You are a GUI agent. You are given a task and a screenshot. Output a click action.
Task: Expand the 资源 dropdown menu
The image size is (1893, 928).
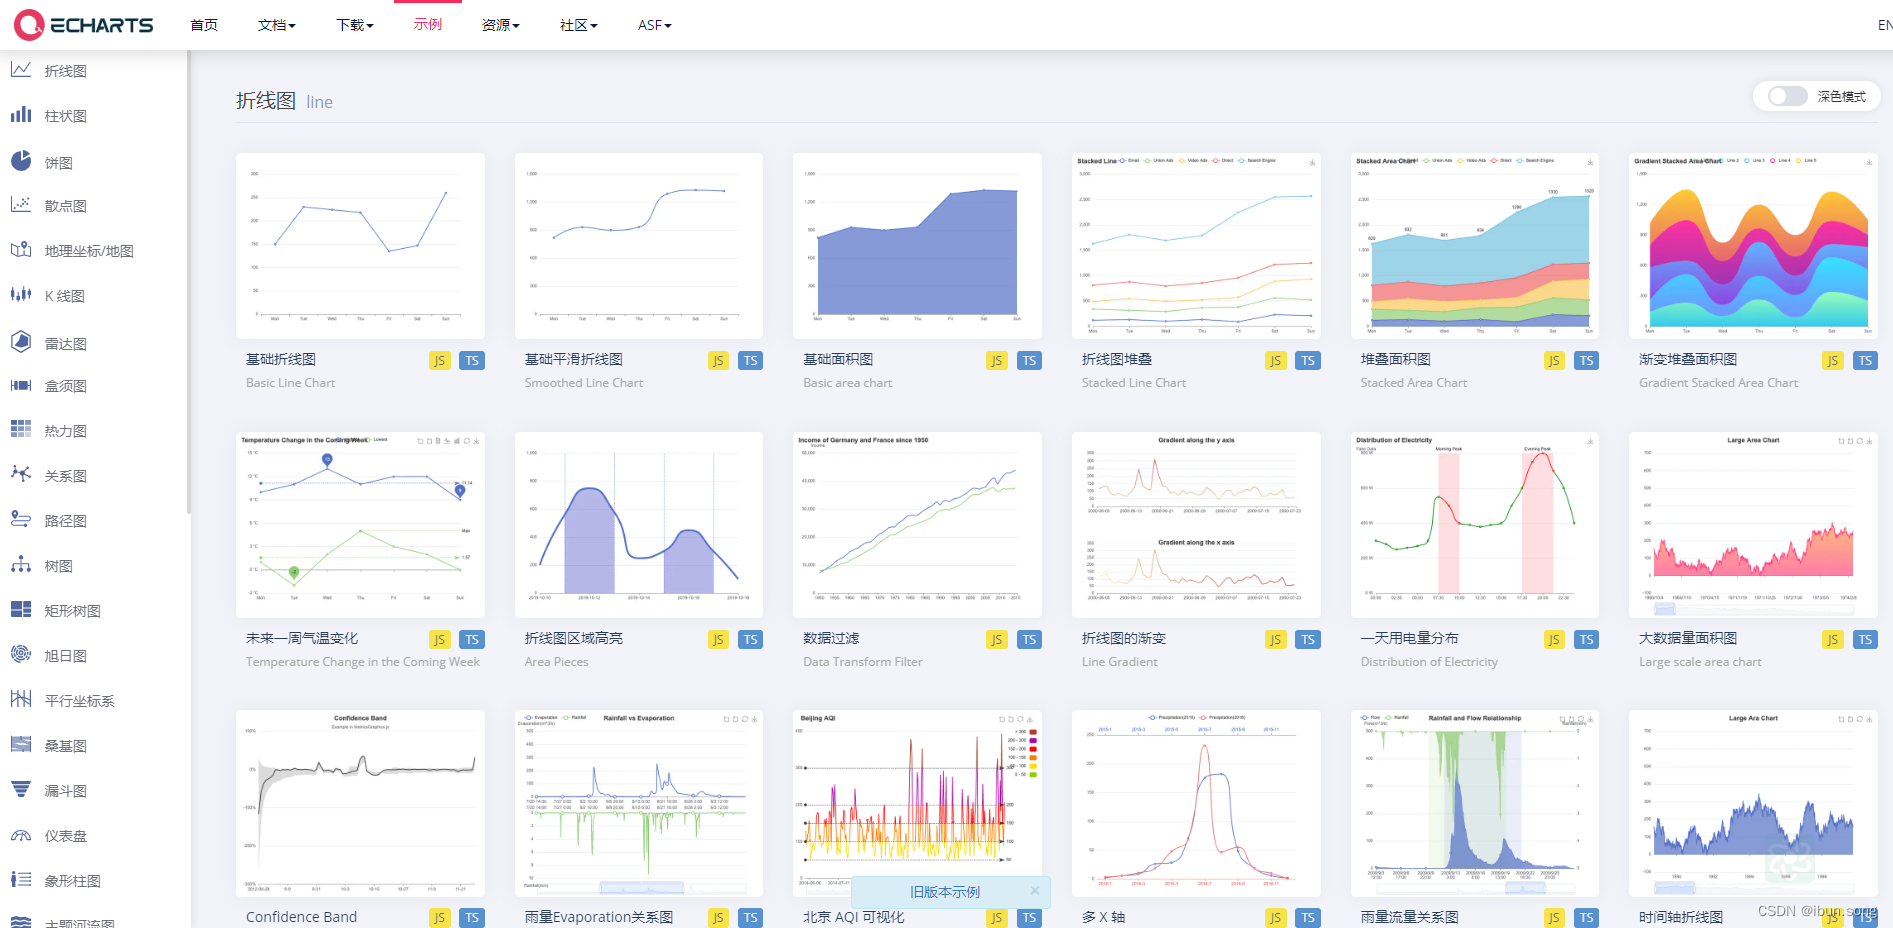pyautogui.click(x=500, y=25)
